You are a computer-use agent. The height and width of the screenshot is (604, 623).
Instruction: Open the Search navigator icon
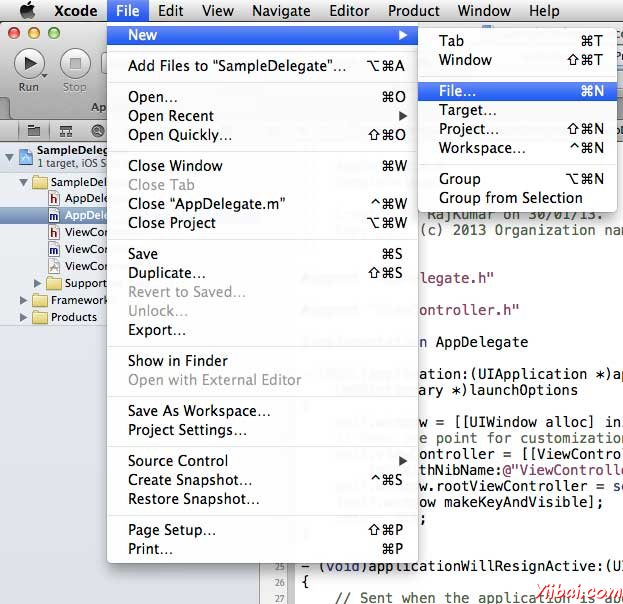click(97, 131)
